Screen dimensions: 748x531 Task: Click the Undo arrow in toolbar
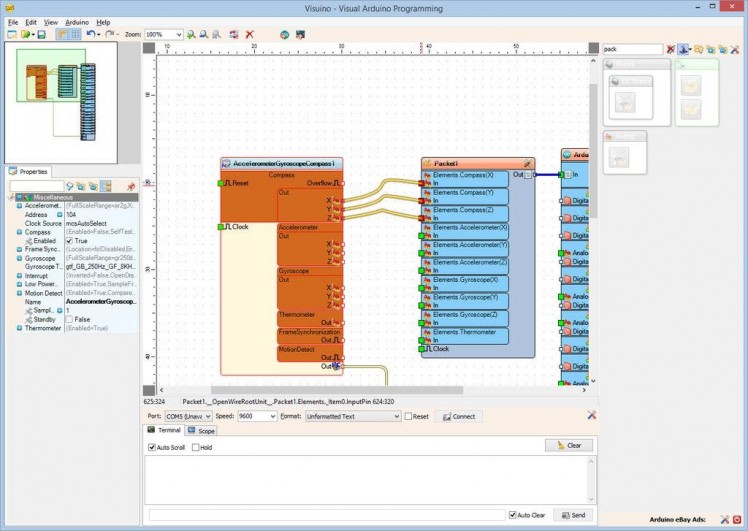click(91, 34)
